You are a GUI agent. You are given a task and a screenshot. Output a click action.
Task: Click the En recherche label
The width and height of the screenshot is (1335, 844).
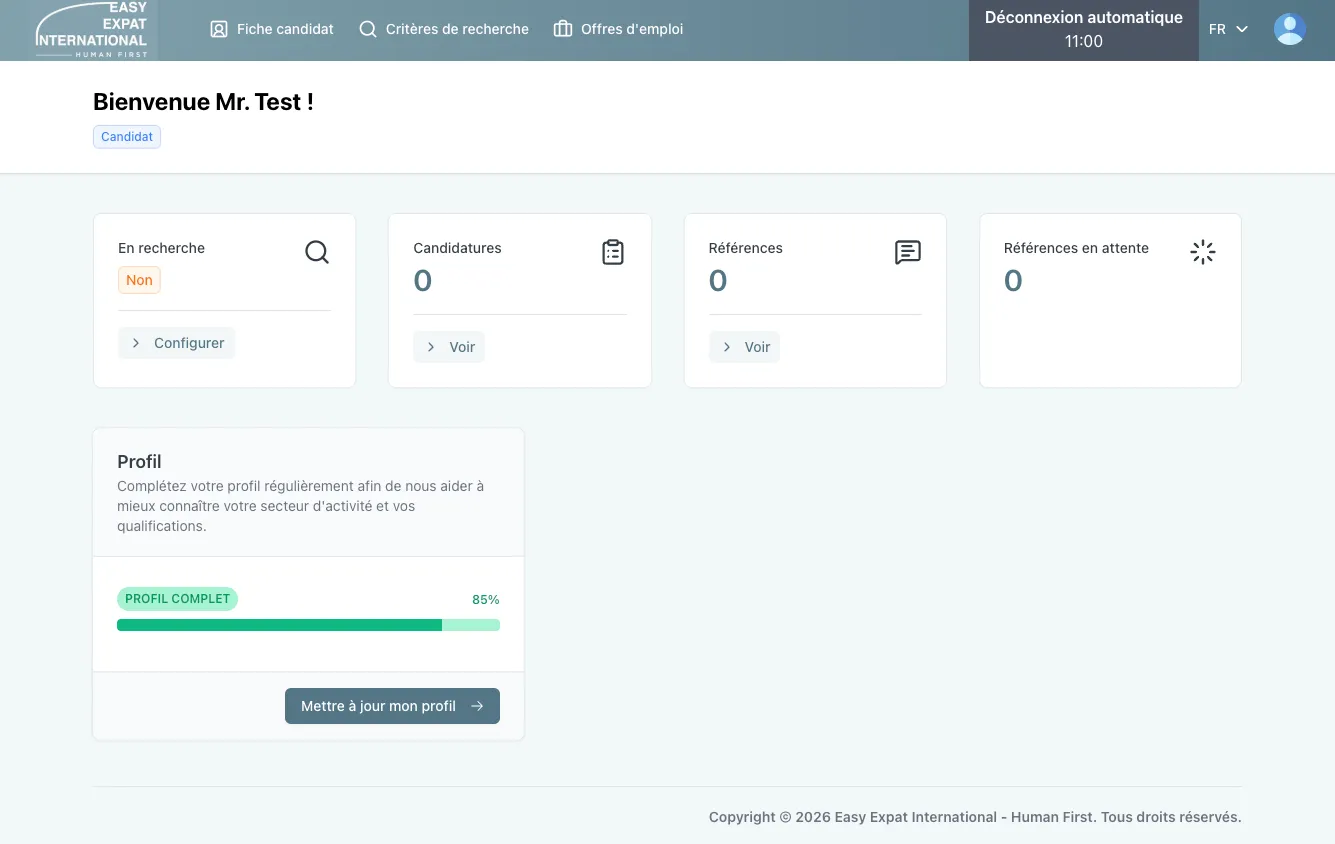click(x=161, y=248)
